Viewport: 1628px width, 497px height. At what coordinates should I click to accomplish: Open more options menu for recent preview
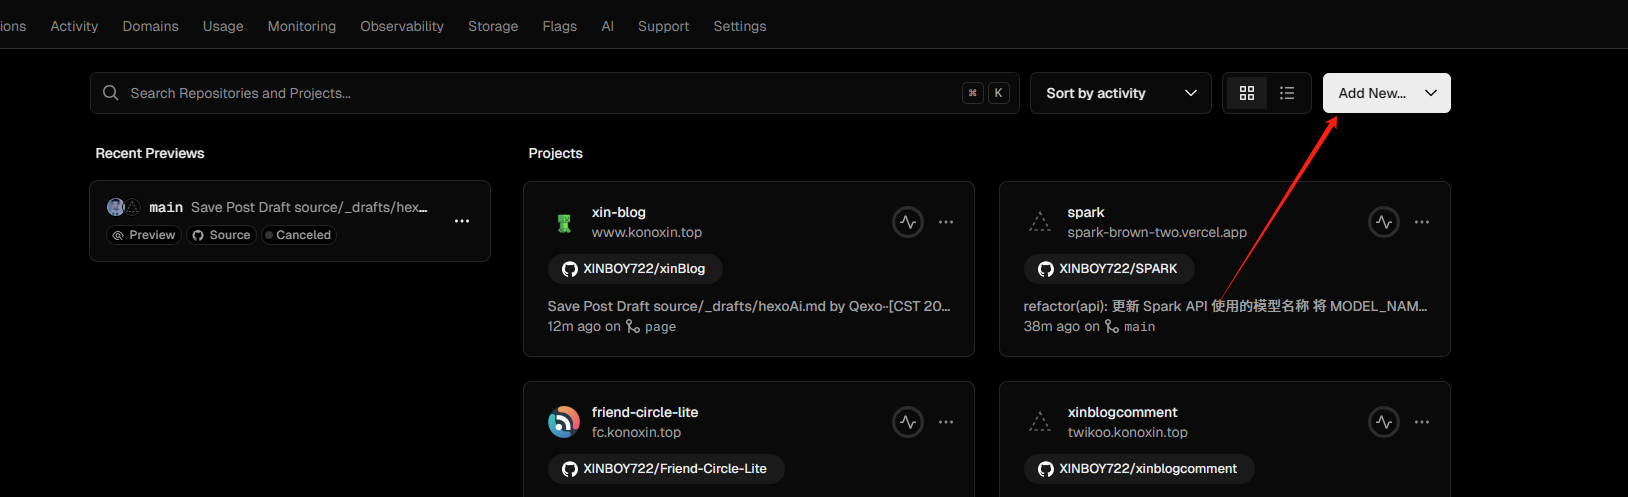pyautogui.click(x=462, y=221)
